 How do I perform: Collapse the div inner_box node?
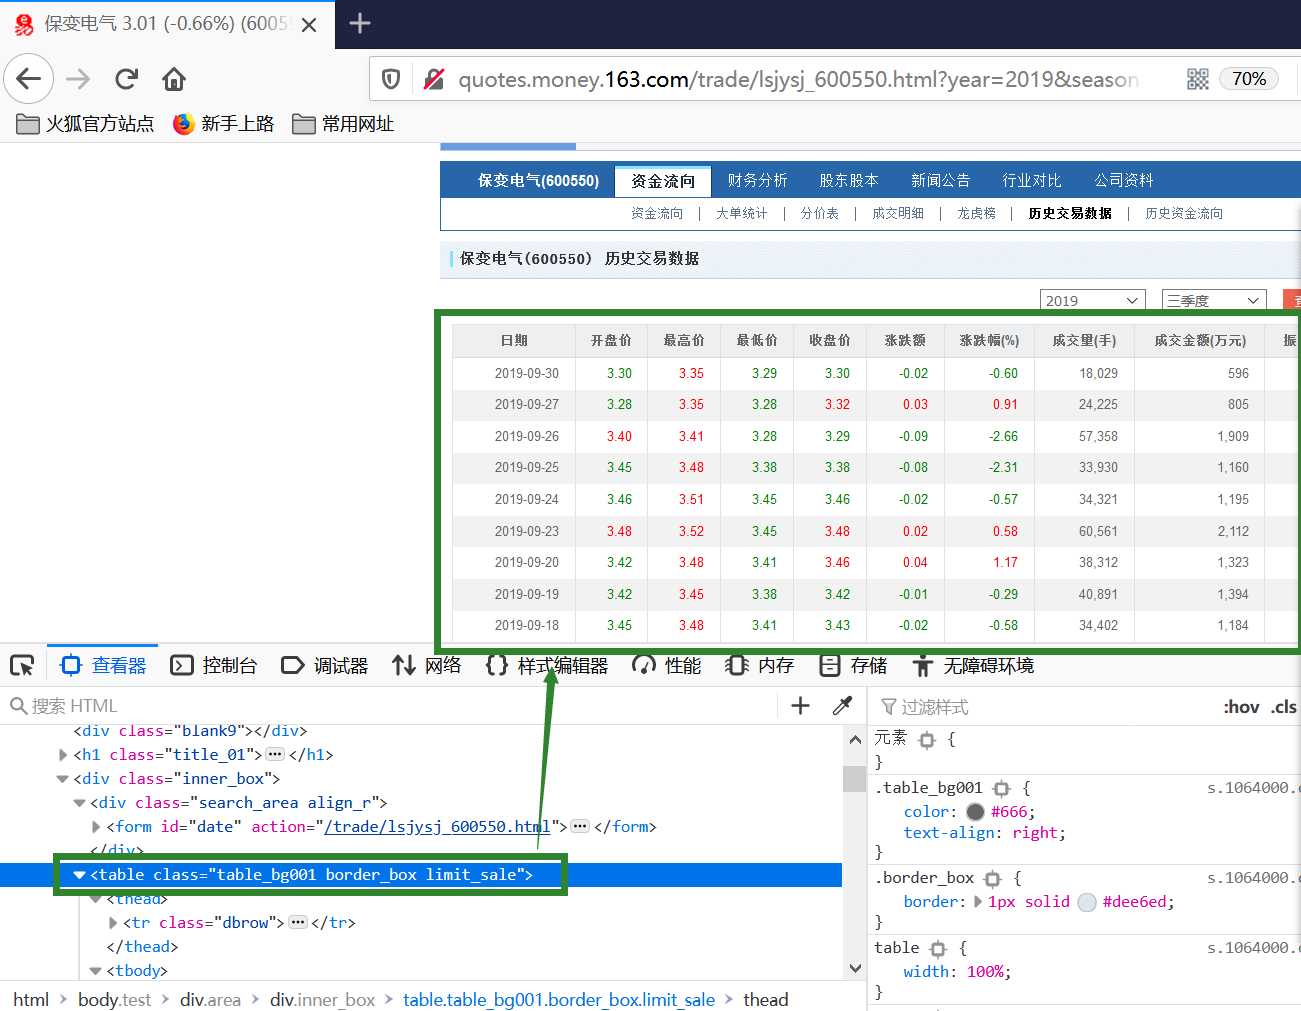click(x=63, y=779)
